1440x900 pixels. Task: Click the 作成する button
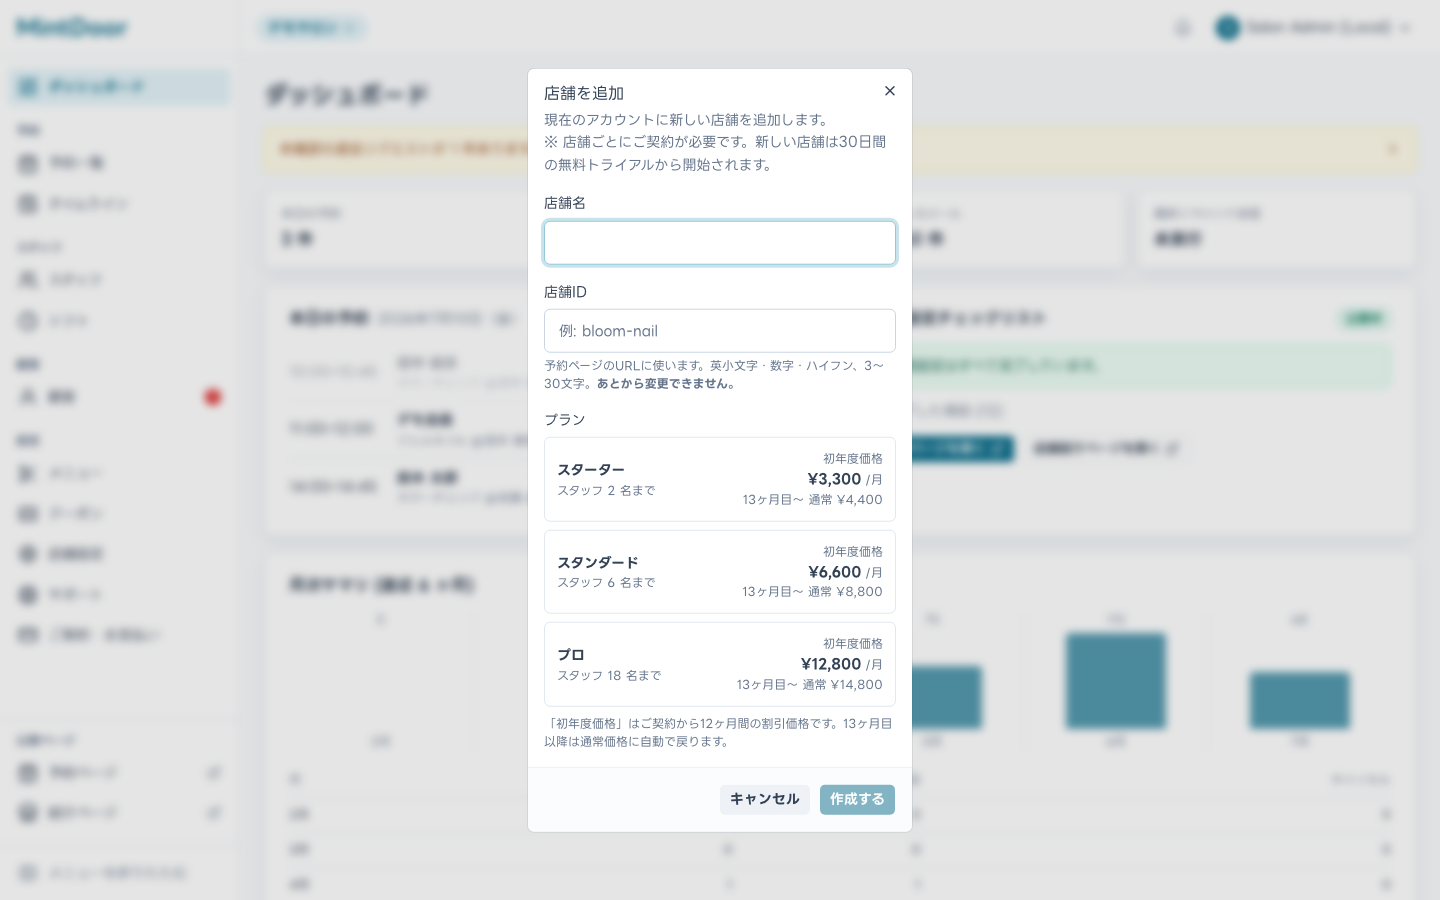(x=857, y=799)
